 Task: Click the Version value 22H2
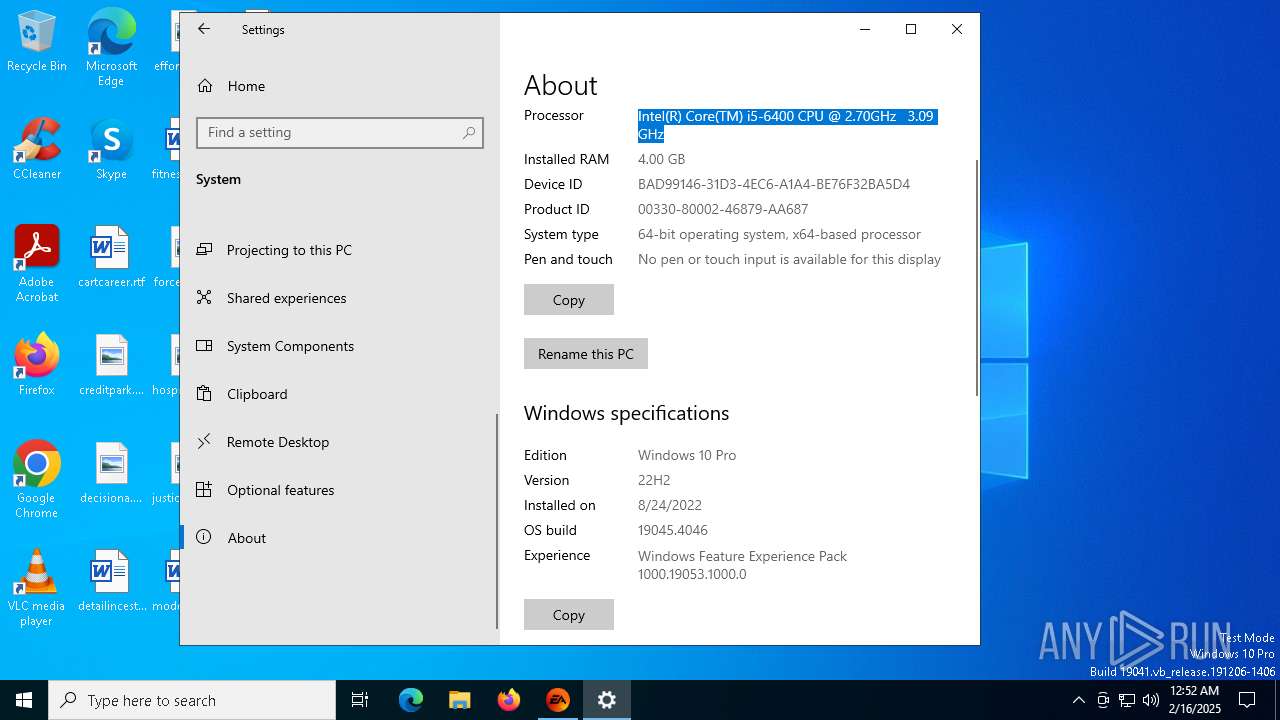click(654, 480)
